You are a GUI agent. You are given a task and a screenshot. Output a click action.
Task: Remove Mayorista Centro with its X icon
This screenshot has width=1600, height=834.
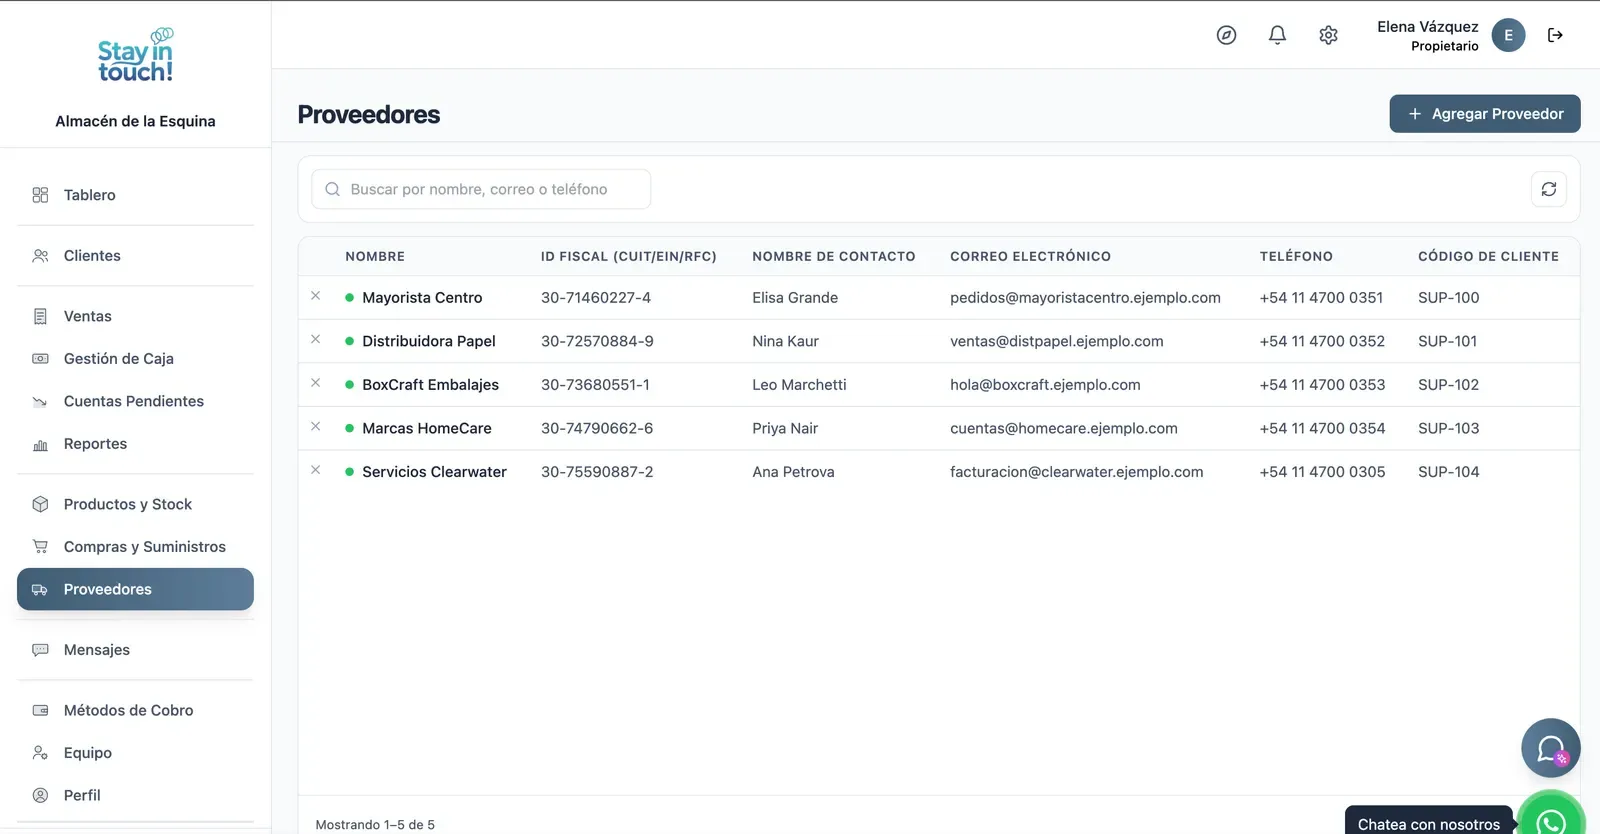pos(315,296)
